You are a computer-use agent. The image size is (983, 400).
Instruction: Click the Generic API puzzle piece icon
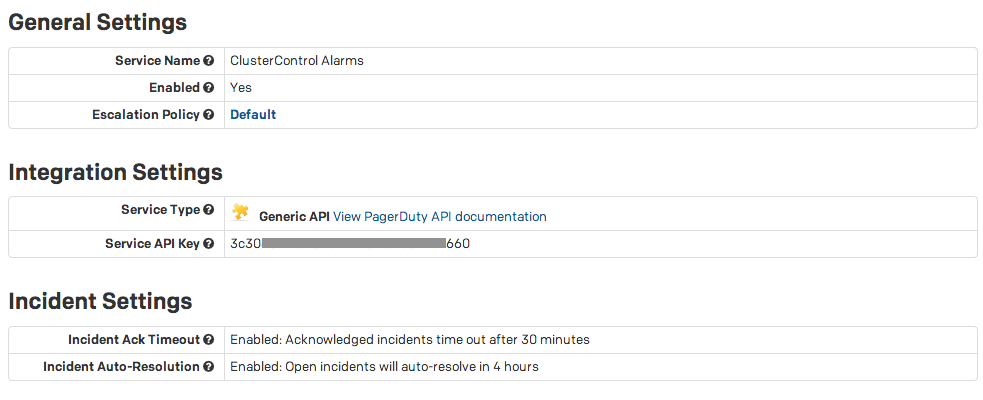coord(240,212)
